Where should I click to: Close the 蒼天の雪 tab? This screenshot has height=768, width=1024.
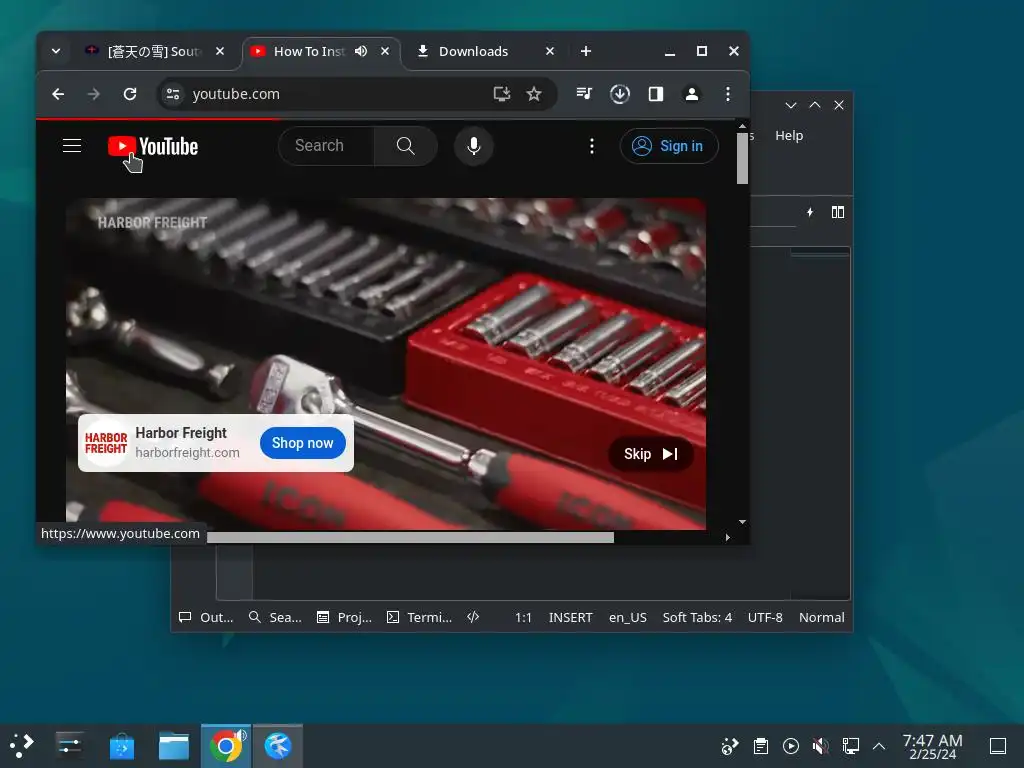[x=220, y=51]
